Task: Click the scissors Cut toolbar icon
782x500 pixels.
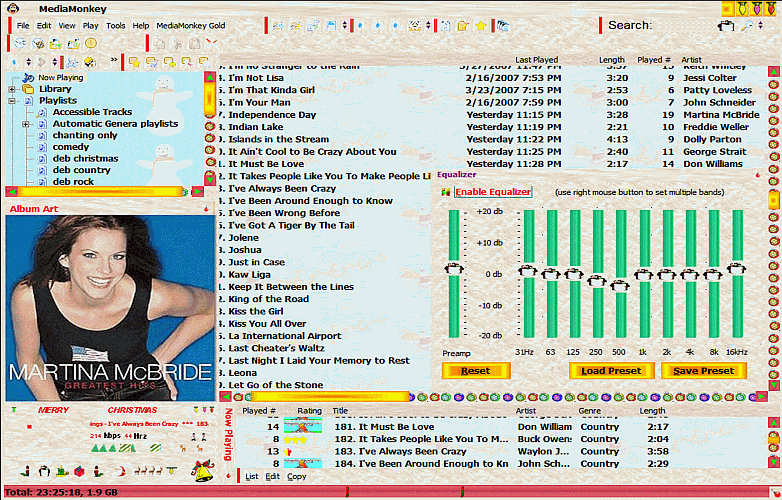Action: (x=177, y=44)
